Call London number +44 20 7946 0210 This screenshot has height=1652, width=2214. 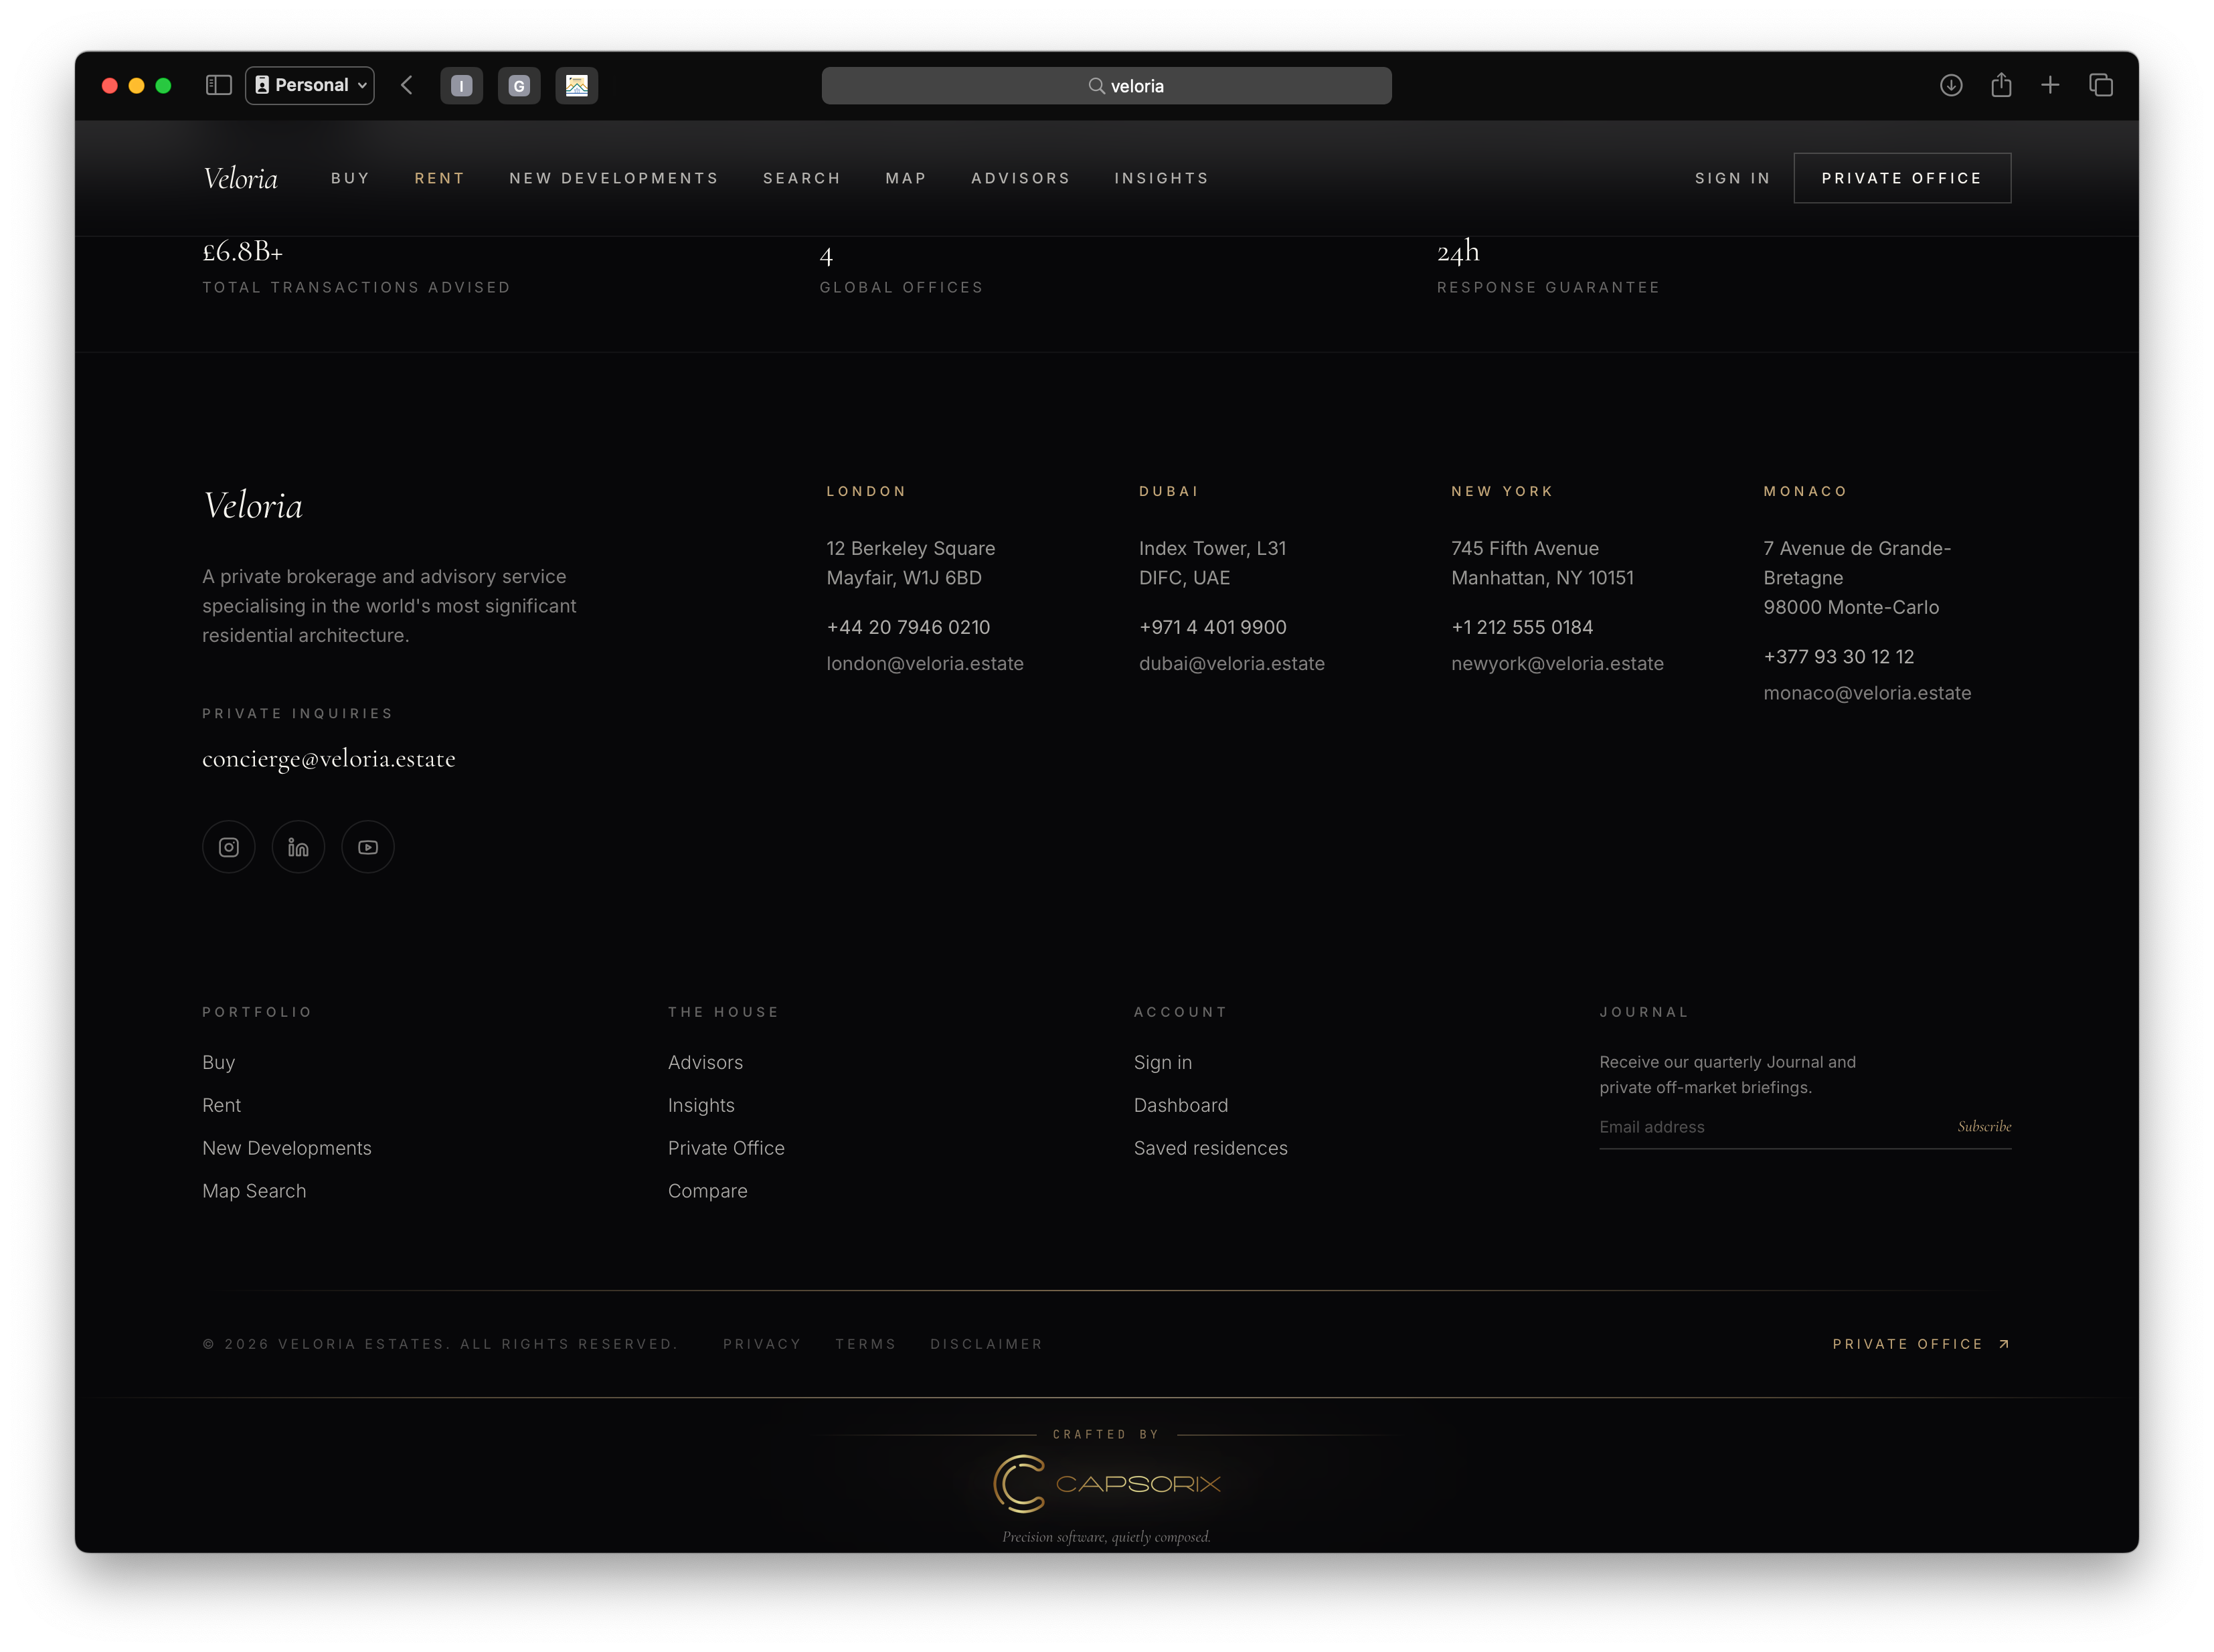[x=908, y=627]
